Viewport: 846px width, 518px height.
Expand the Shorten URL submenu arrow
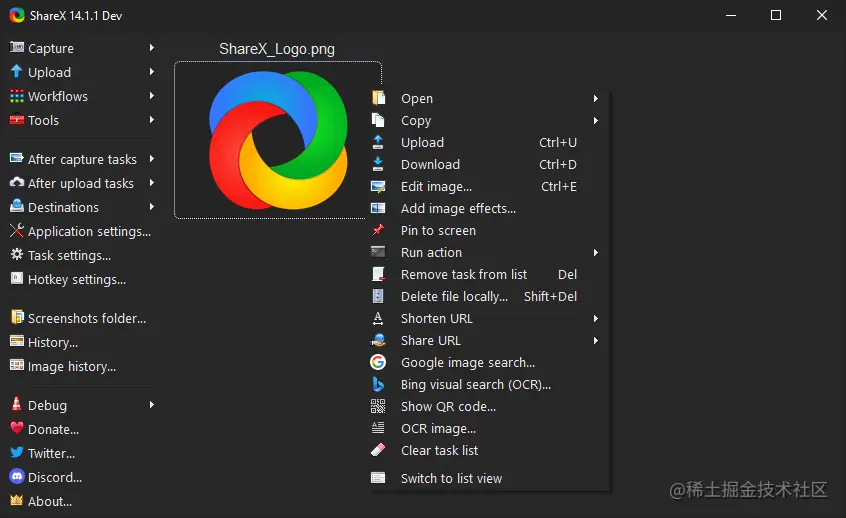(x=596, y=319)
